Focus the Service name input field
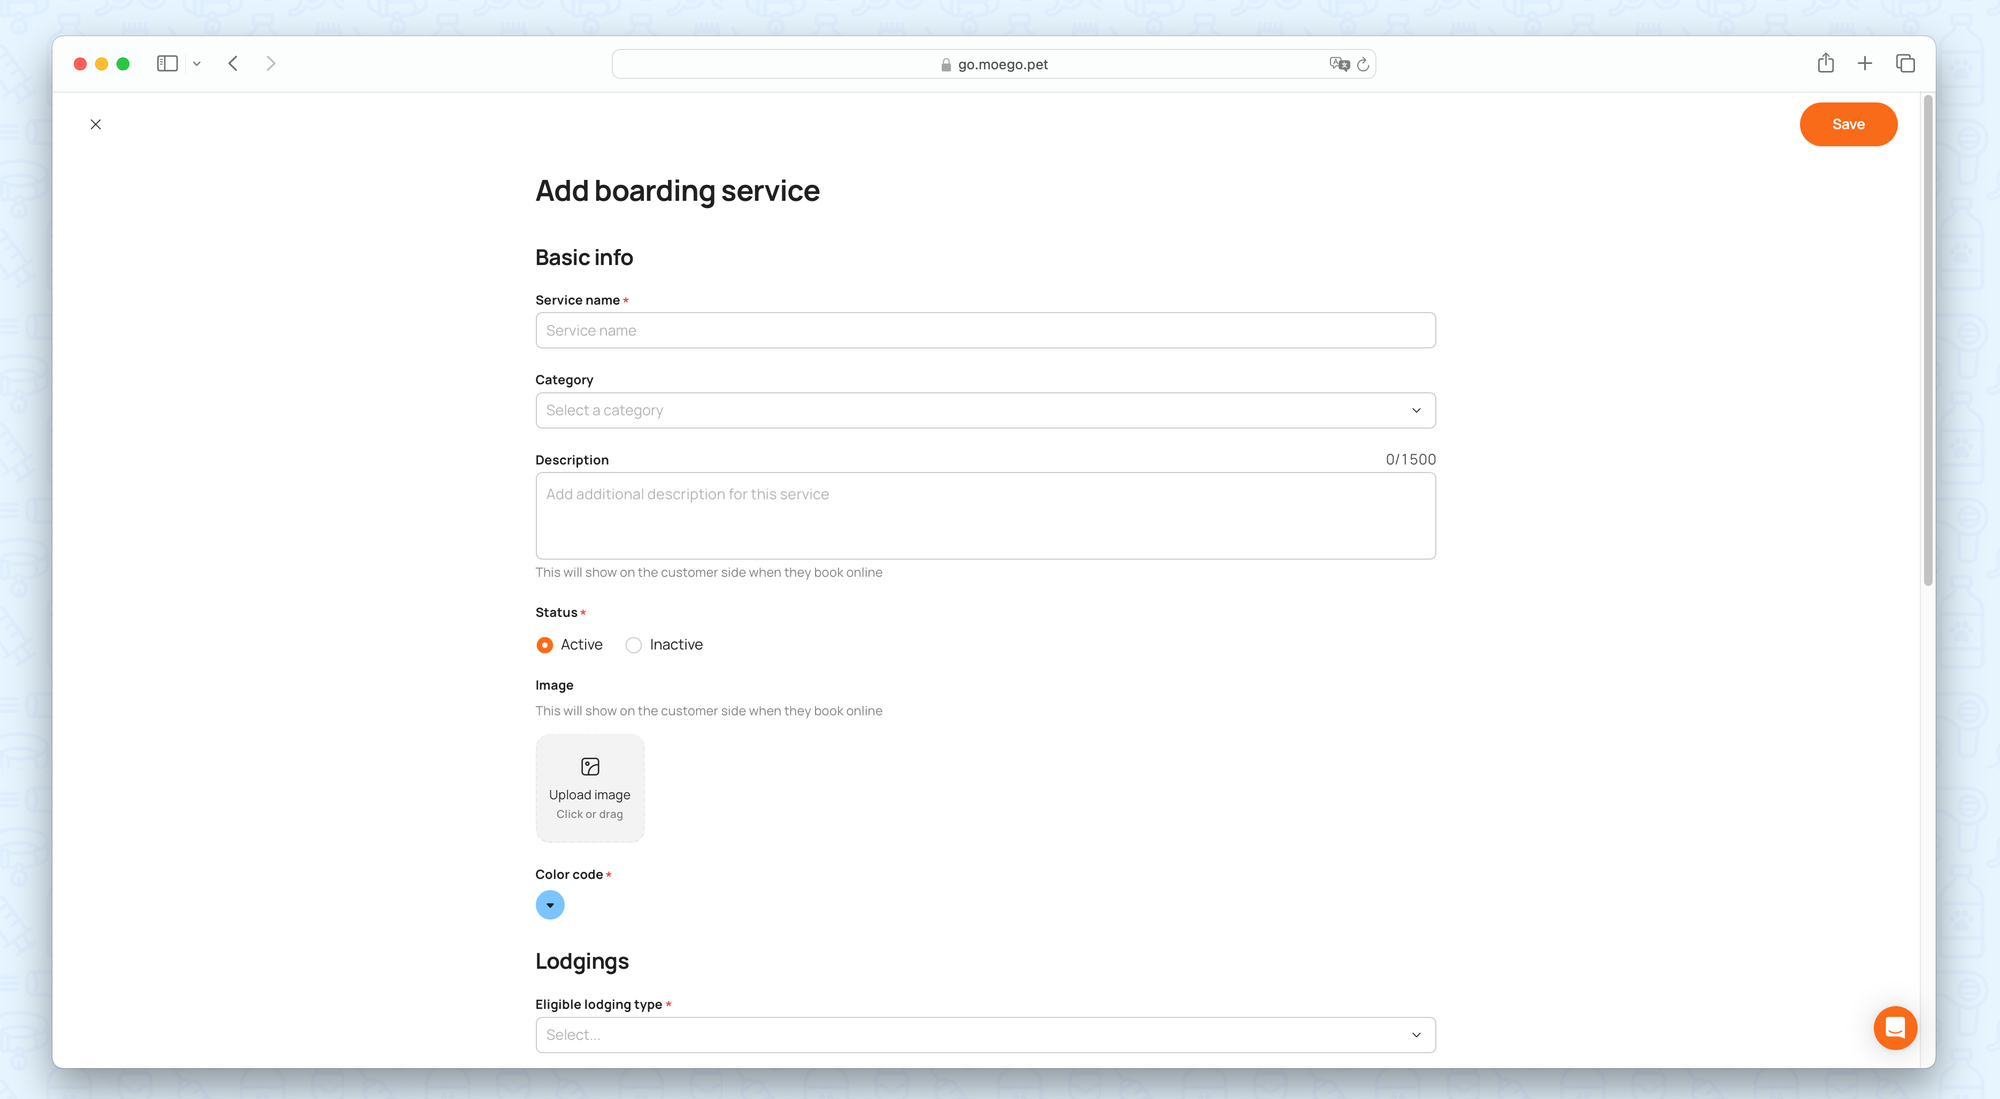This screenshot has width=2000, height=1099. (985, 330)
